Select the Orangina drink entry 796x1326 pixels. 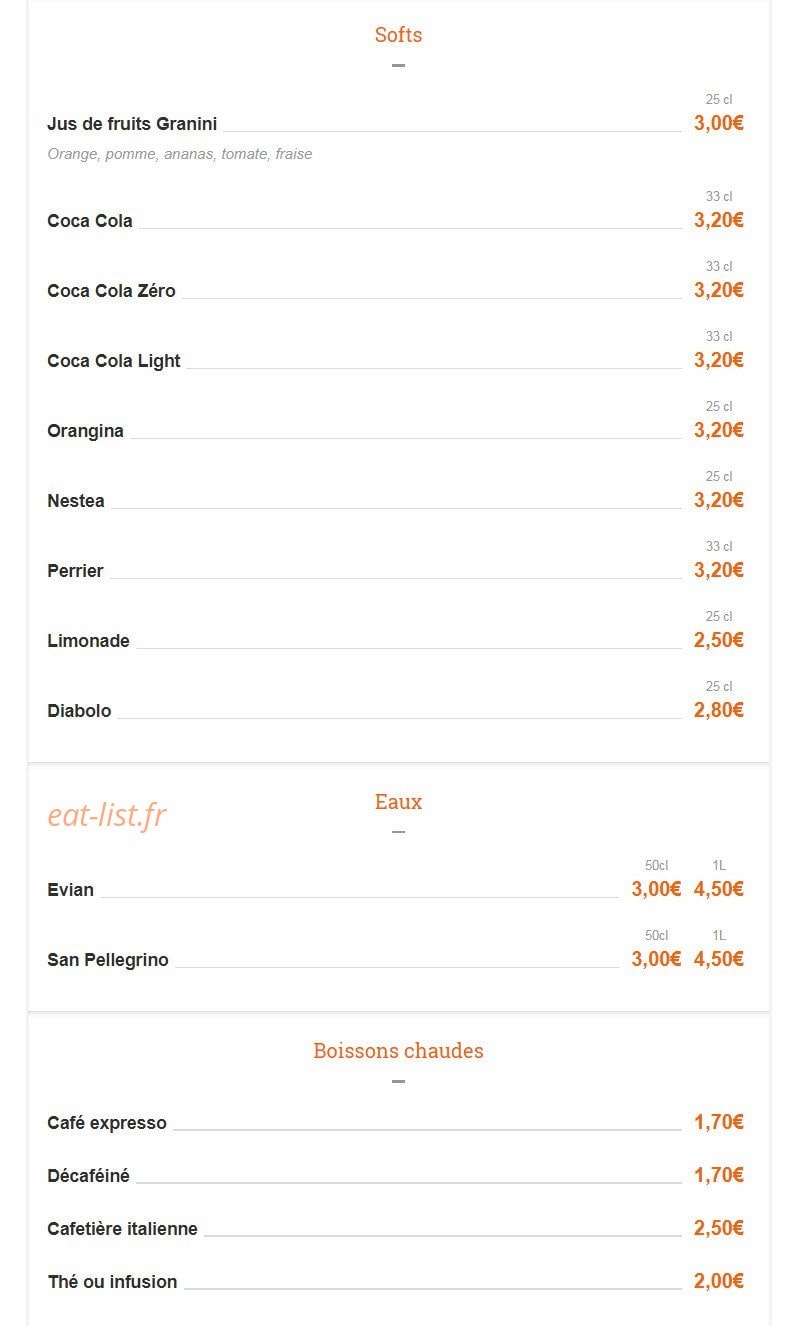point(86,431)
